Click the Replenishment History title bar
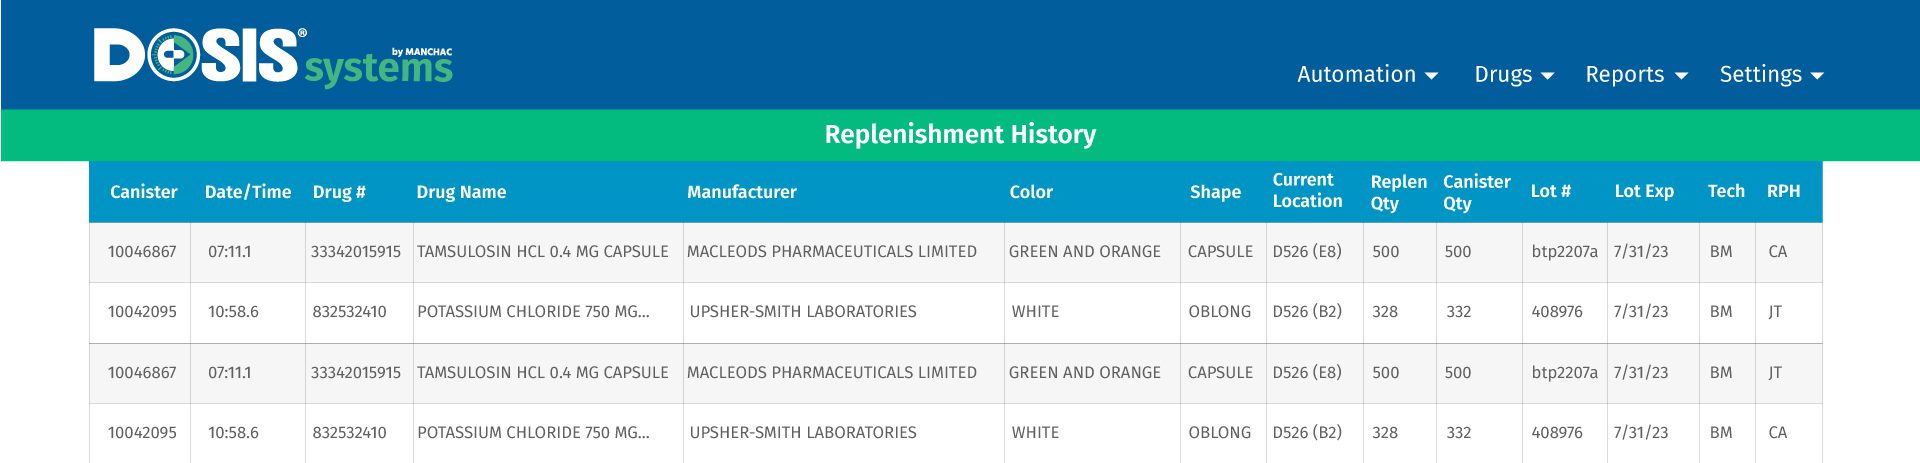Viewport: 1920px width, 463px height. tap(960, 135)
